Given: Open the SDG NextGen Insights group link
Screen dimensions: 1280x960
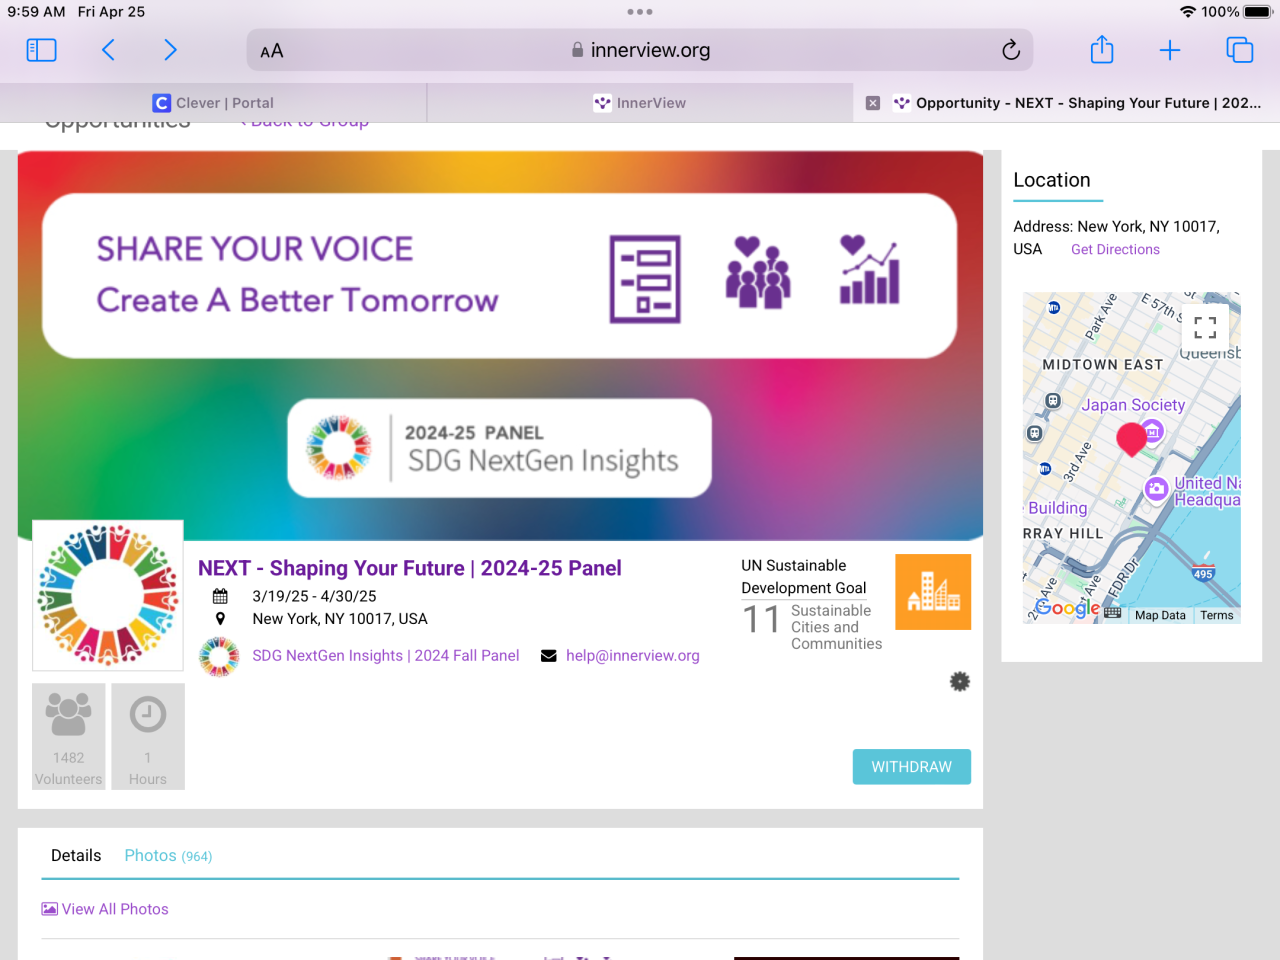Looking at the screenshot, I should pyautogui.click(x=386, y=656).
